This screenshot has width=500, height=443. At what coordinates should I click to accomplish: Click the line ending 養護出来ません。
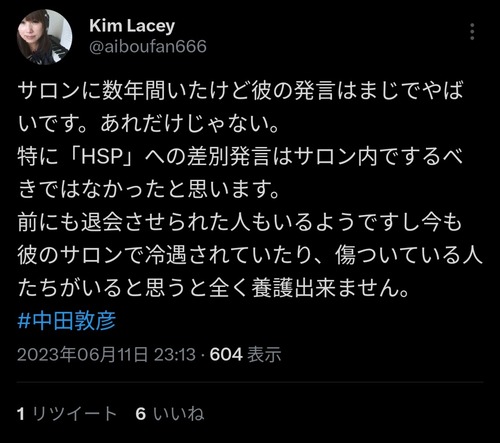(x=213, y=288)
